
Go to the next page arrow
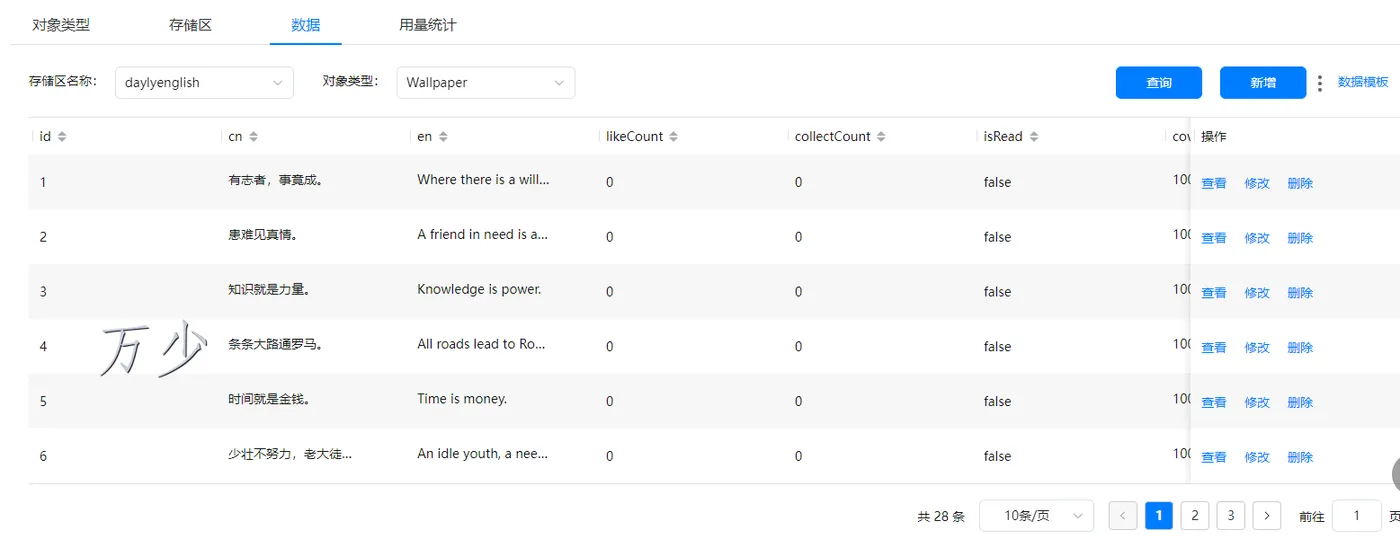coord(1267,516)
